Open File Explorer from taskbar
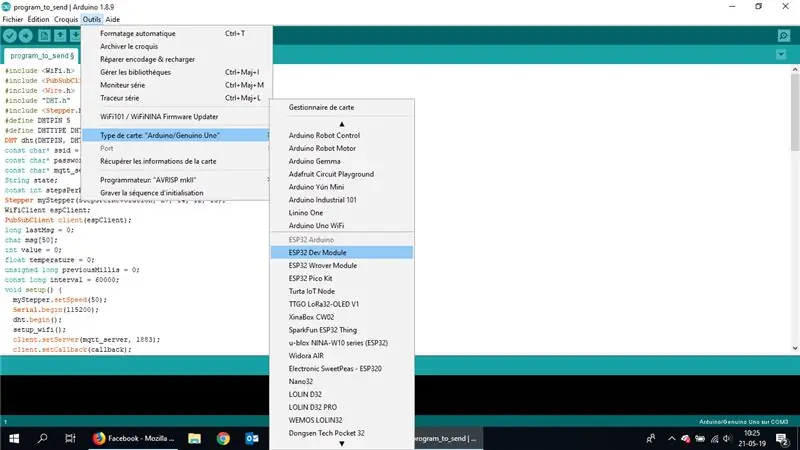The width and height of the screenshot is (800, 450). [x=194, y=438]
